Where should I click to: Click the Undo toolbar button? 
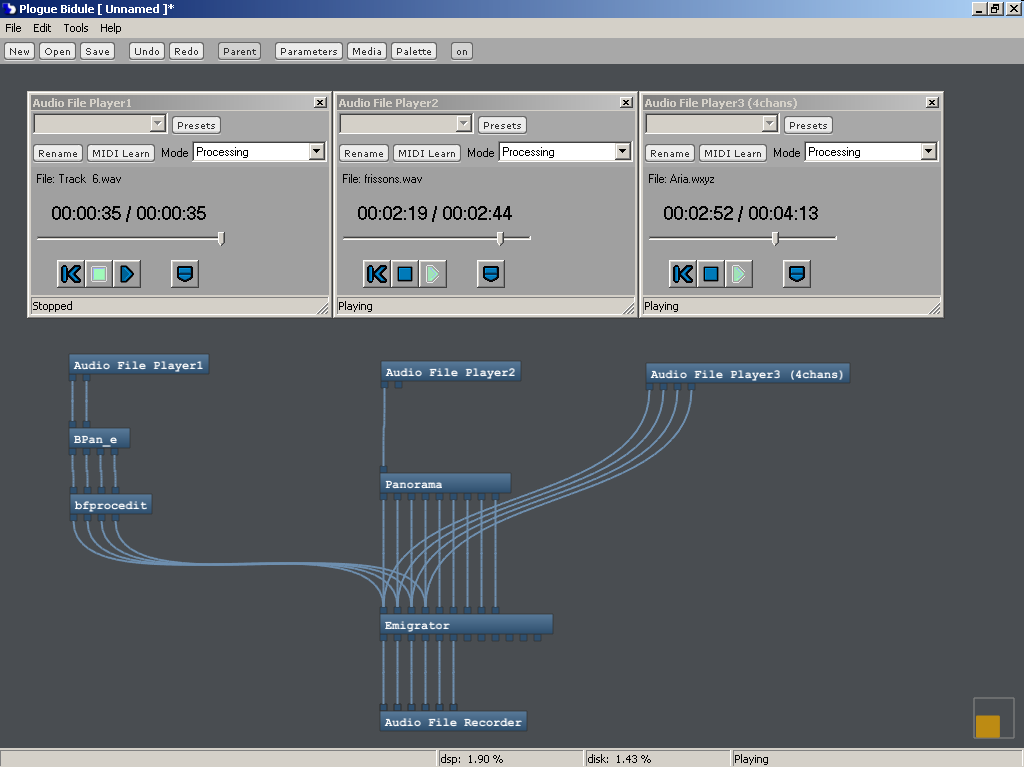pos(147,52)
